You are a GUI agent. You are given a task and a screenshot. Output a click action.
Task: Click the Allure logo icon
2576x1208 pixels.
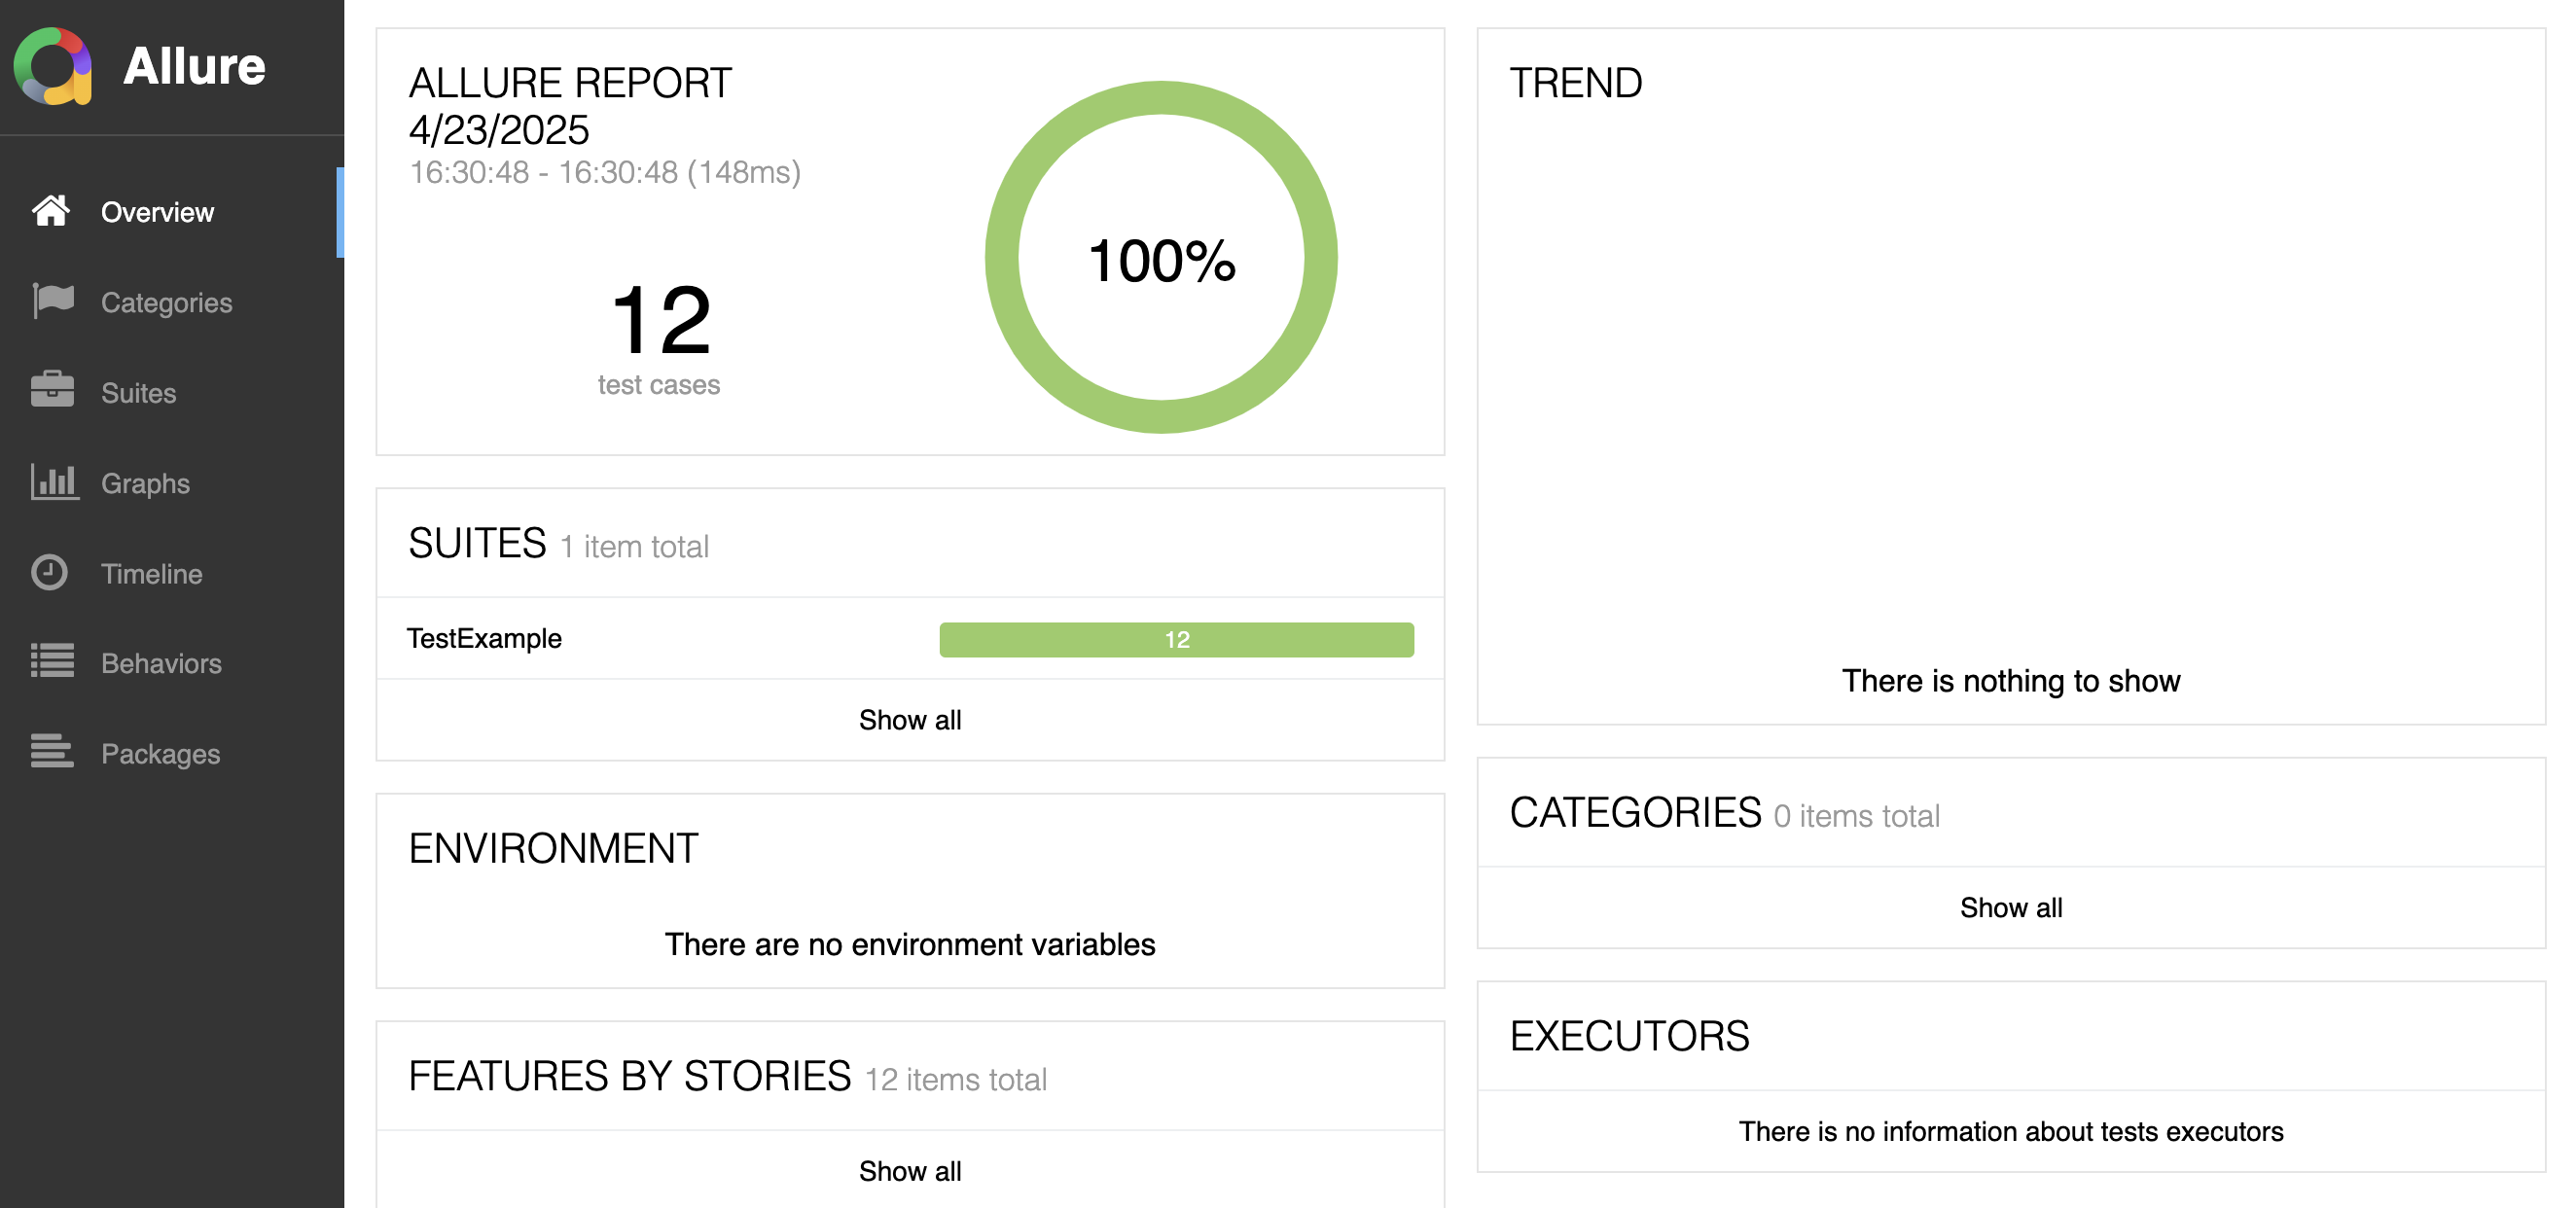coord(53,66)
